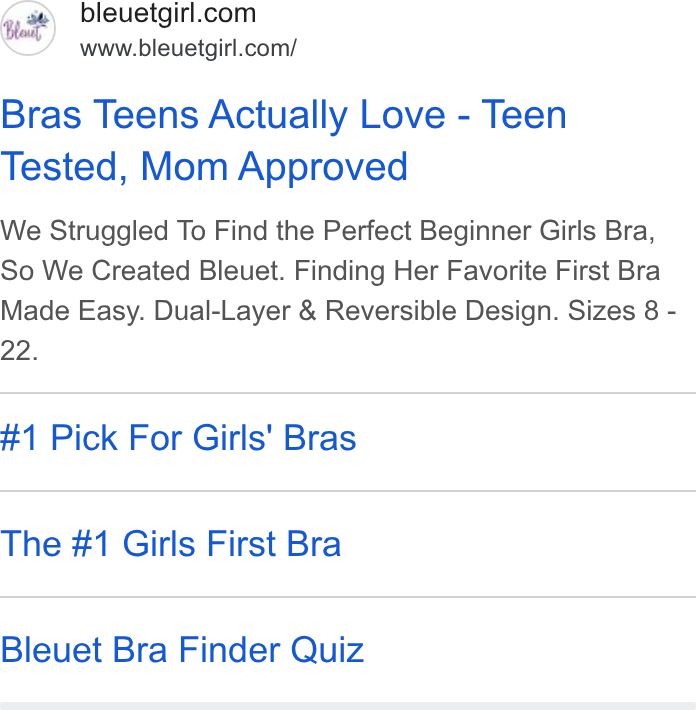
Task: Click the trailing "22." size text
Action: (x=19, y=351)
